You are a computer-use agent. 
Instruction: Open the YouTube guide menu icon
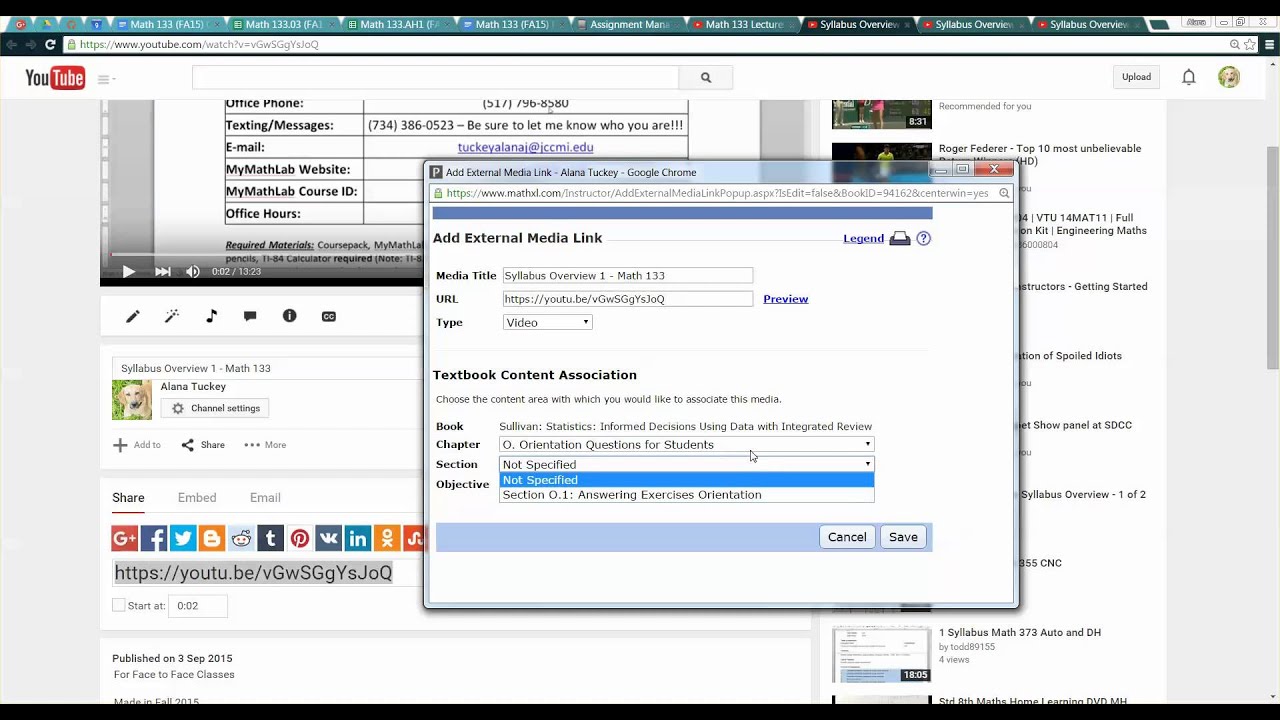(x=104, y=78)
